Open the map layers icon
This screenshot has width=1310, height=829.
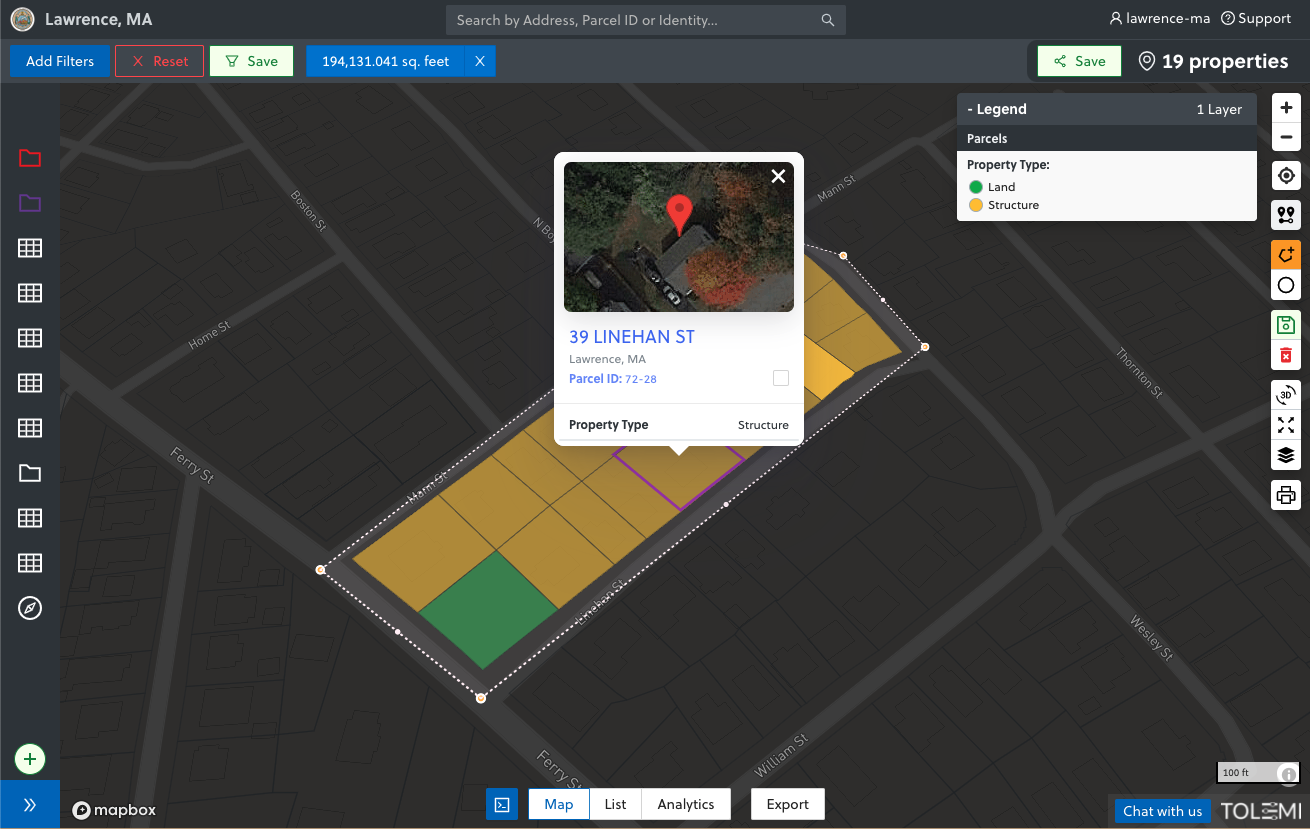coord(1286,456)
